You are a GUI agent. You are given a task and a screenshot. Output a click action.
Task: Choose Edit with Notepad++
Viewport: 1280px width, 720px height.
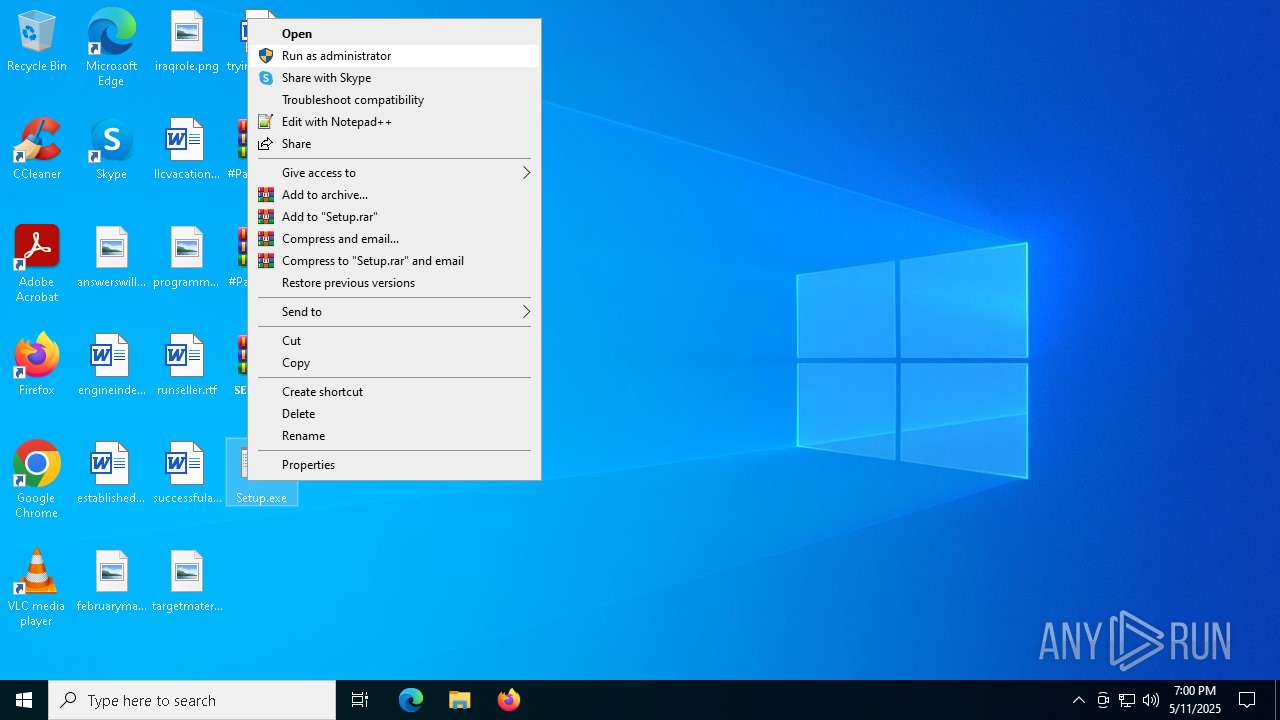(x=394, y=122)
